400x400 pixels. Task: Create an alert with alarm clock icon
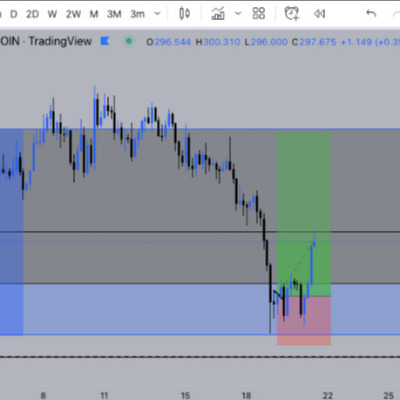pos(292,14)
